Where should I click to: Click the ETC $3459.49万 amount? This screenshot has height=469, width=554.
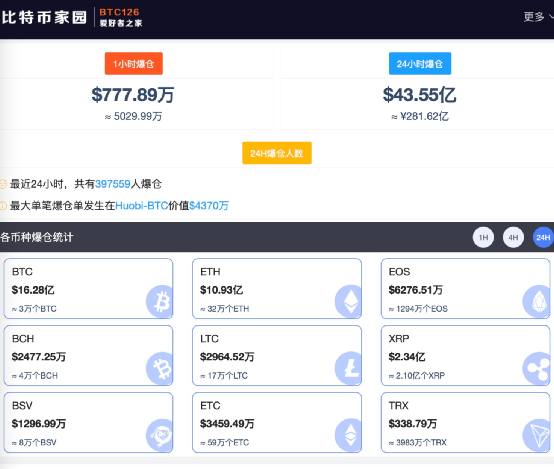[227, 424]
